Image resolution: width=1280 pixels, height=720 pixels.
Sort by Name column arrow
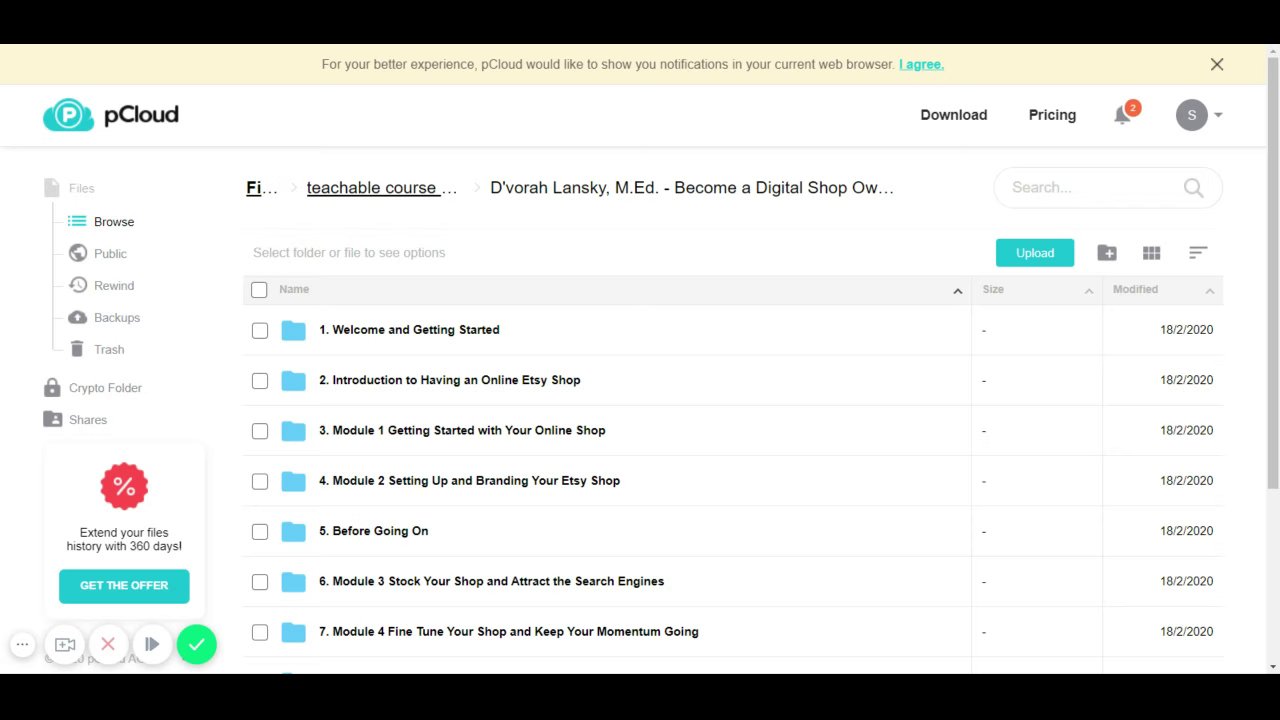pos(957,291)
